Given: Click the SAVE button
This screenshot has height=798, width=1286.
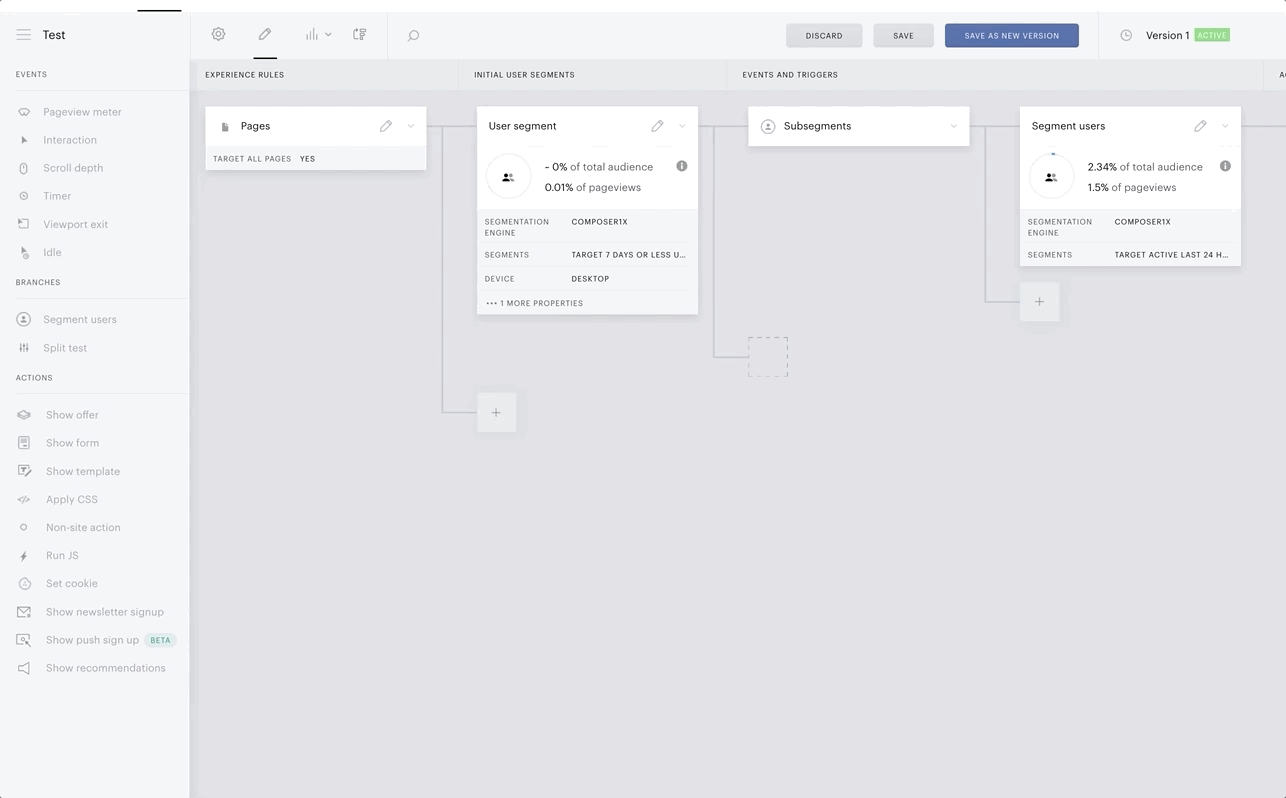Looking at the screenshot, I should coord(903,35).
